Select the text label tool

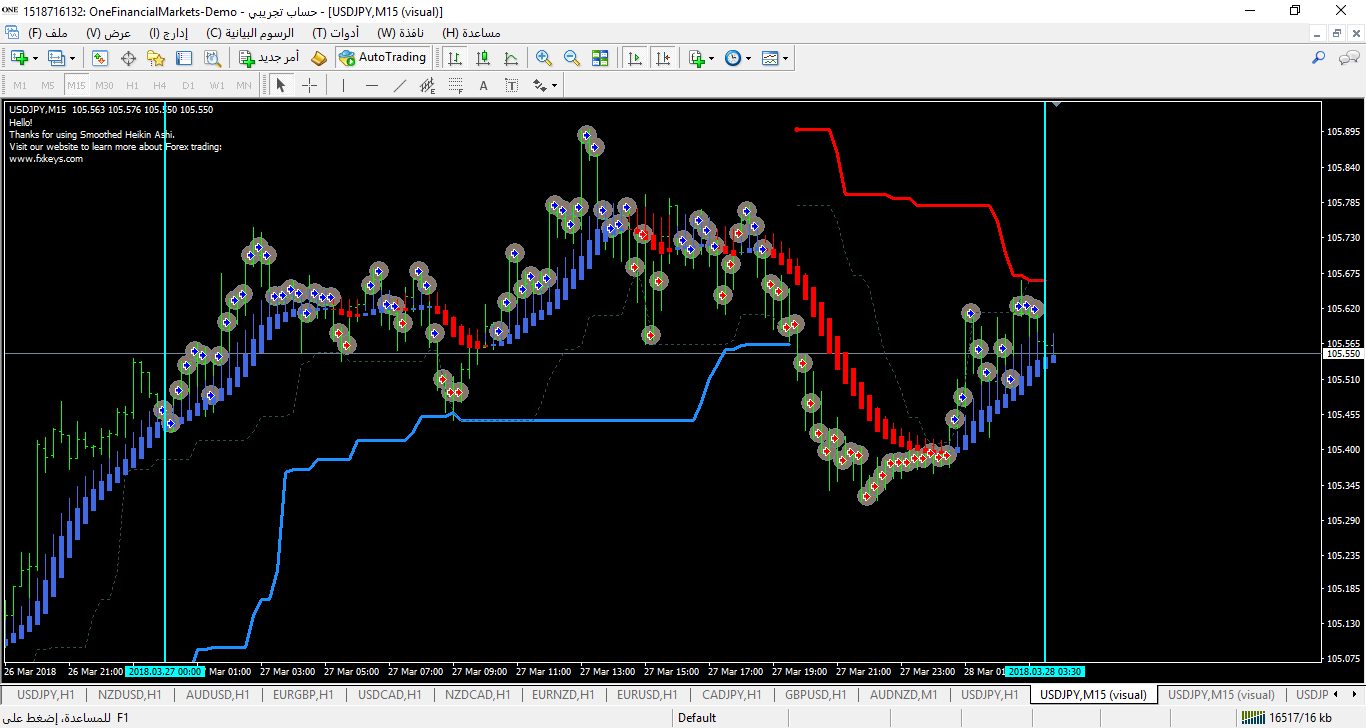pyautogui.click(x=511, y=85)
